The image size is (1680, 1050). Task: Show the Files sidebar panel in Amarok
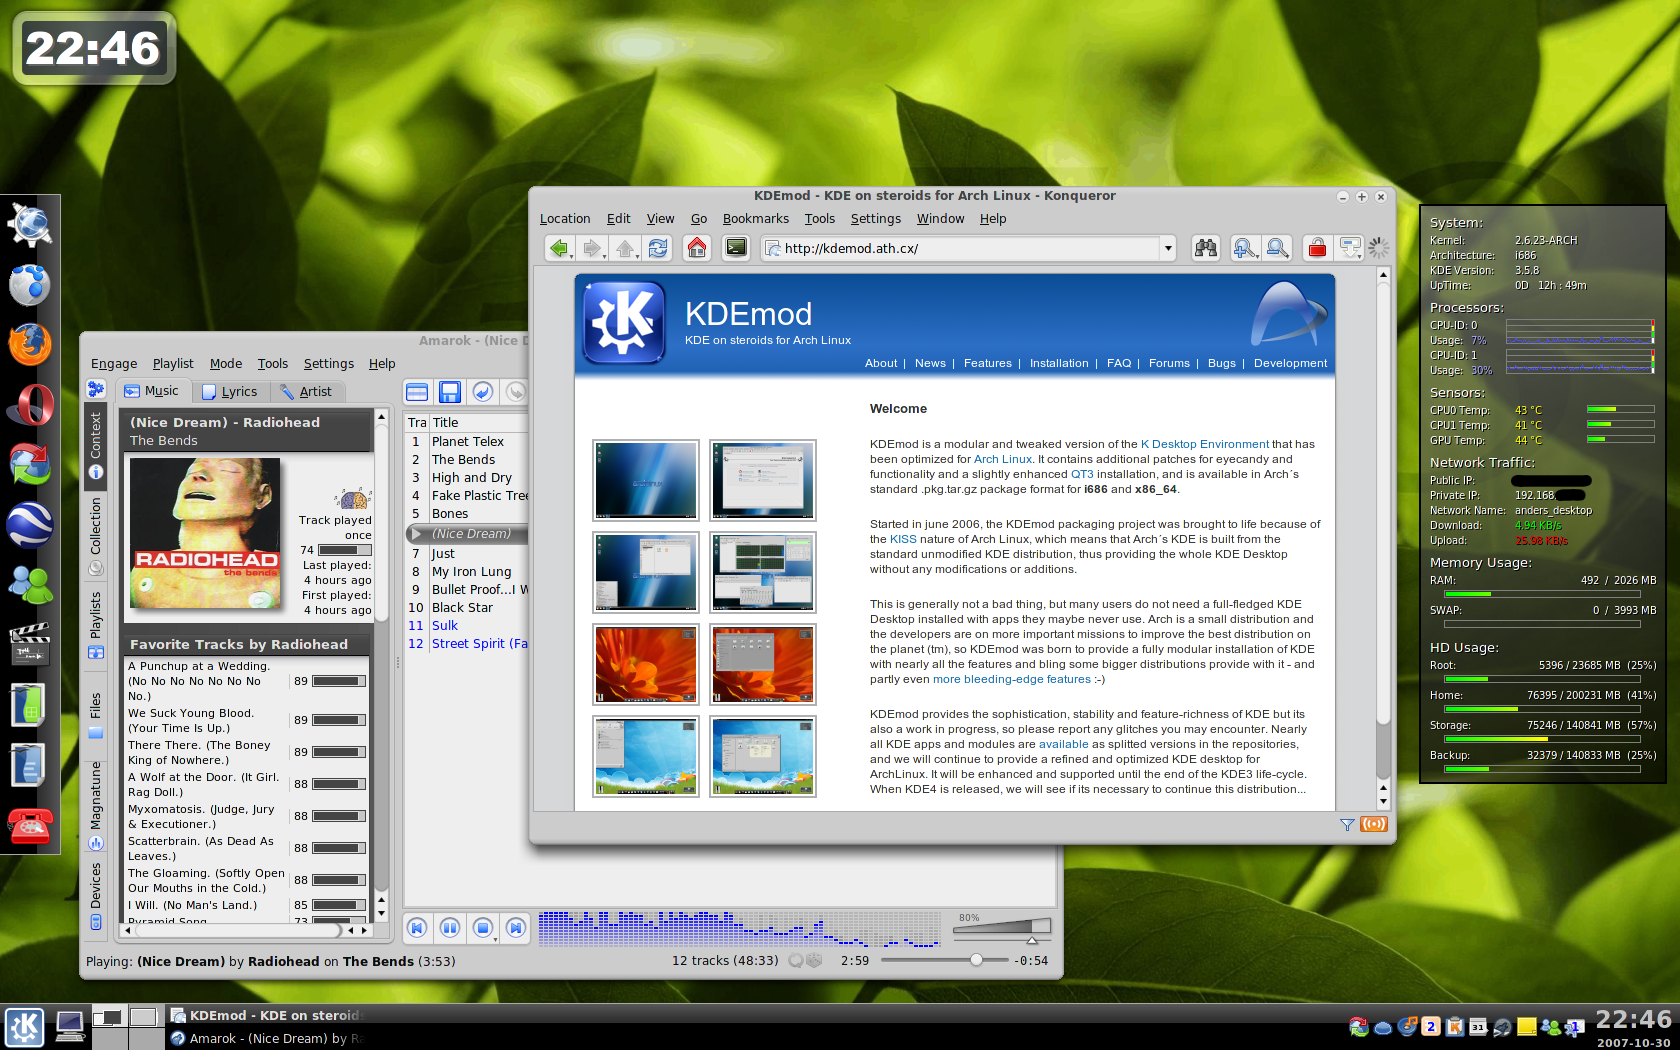coord(96,714)
